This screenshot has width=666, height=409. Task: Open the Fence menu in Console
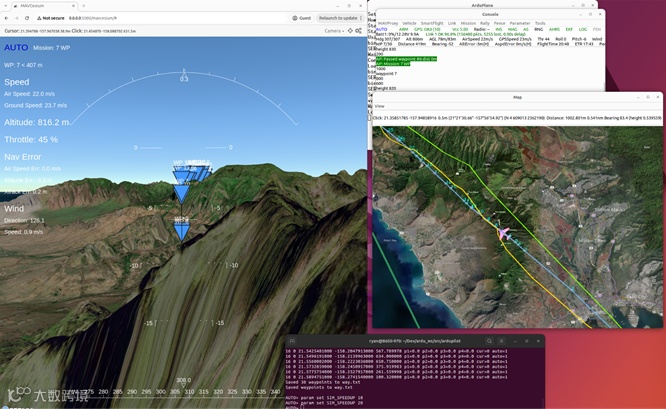coord(500,23)
